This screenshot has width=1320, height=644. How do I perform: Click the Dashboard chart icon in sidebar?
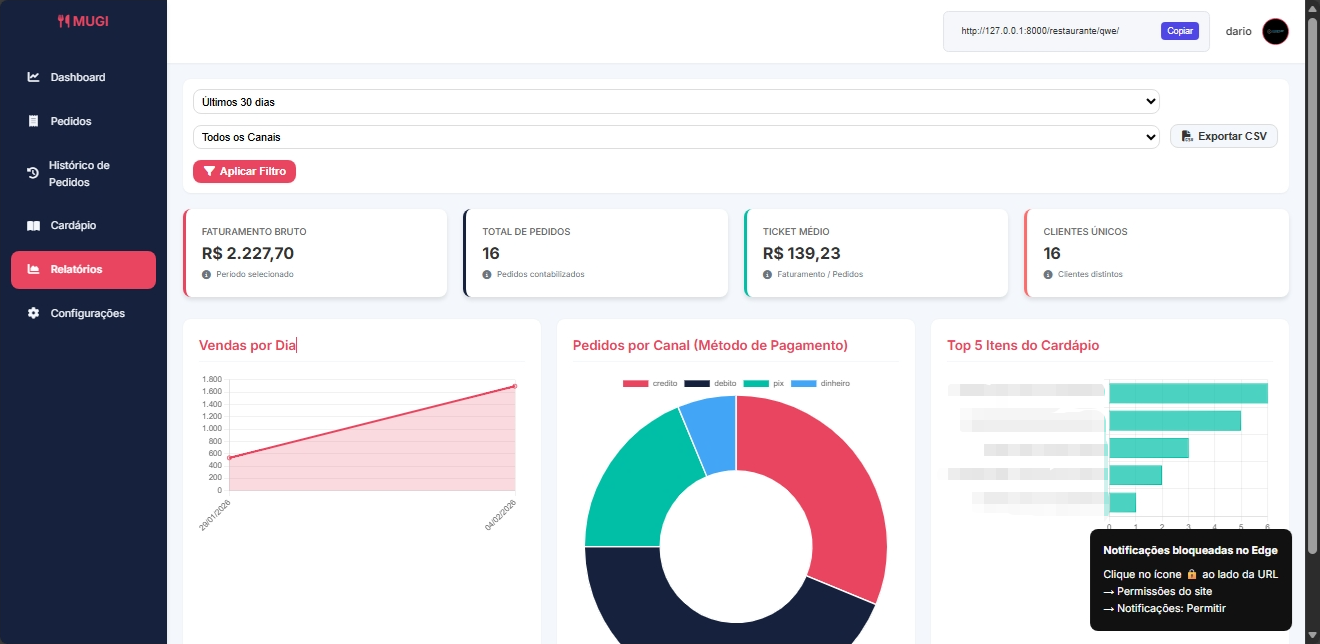(x=33, y=77)
